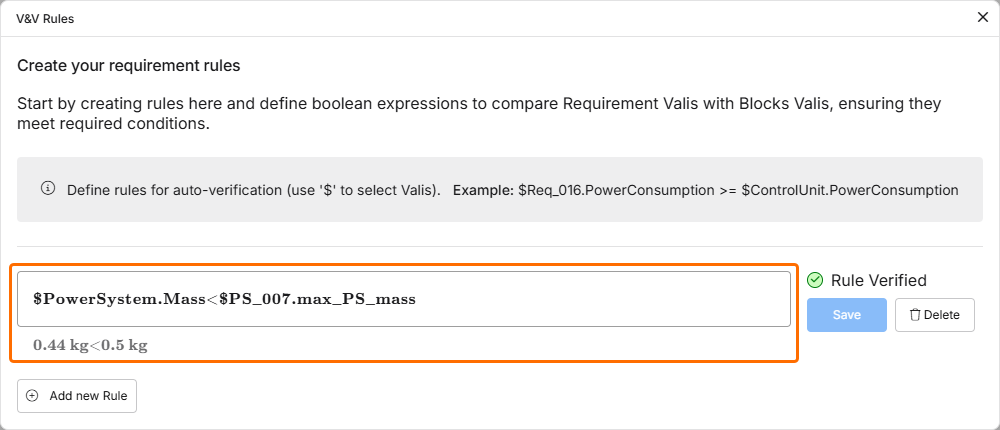Click the trash icon on the Delete button
Screen dimensions: 1000x430
tap(914, 315)
